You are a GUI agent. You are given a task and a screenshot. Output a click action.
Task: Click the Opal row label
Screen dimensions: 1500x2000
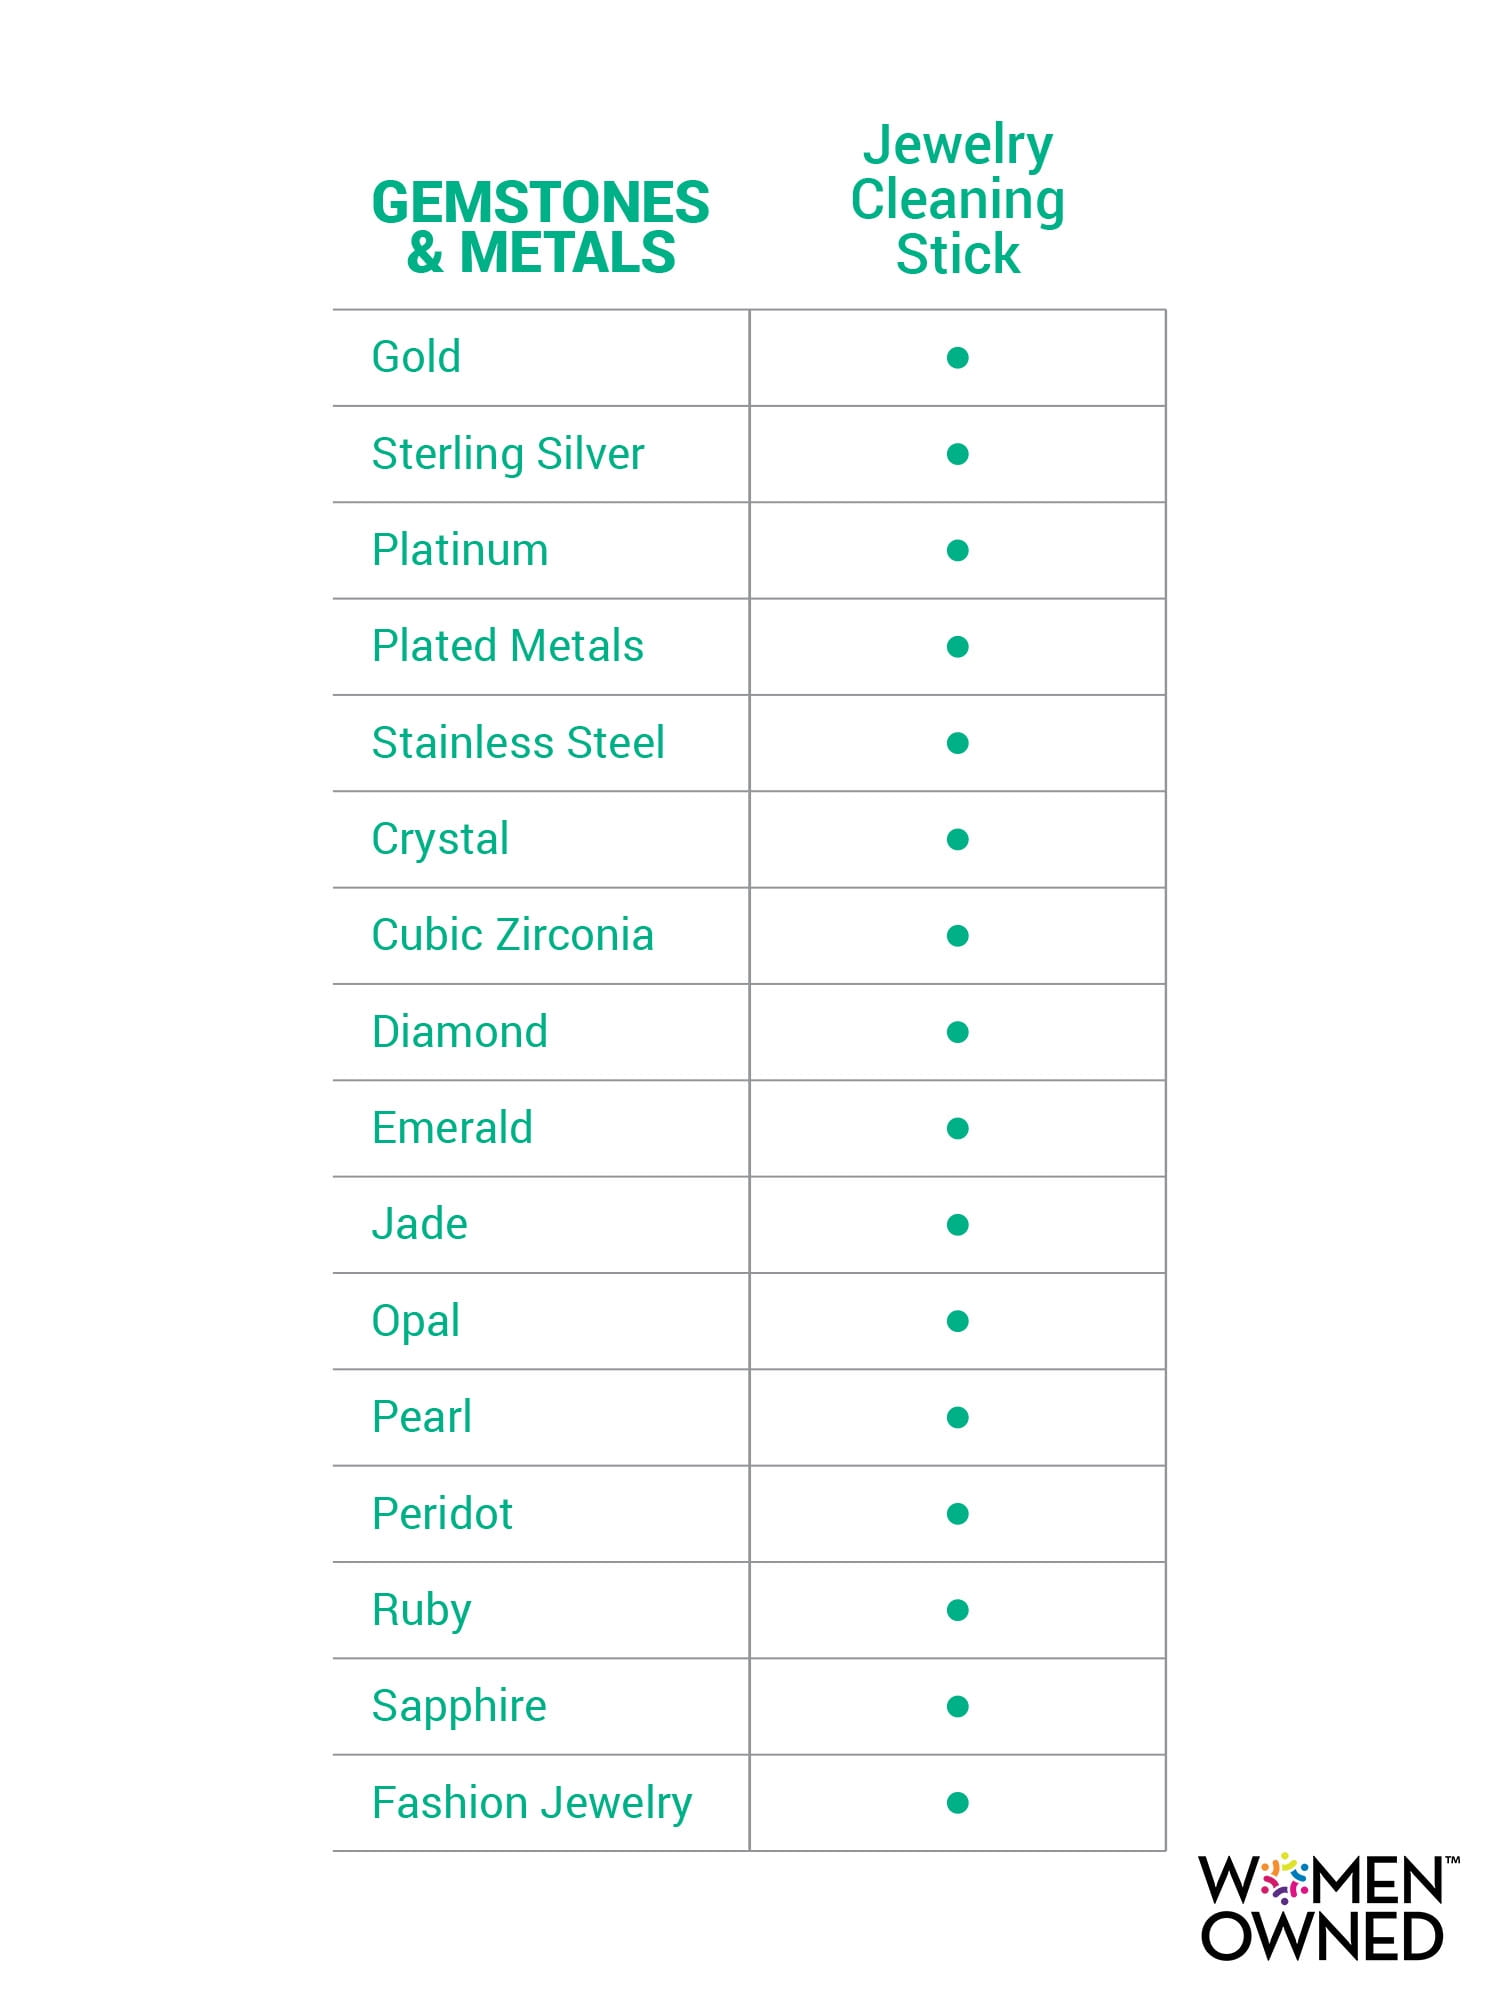coord(415,1322)
